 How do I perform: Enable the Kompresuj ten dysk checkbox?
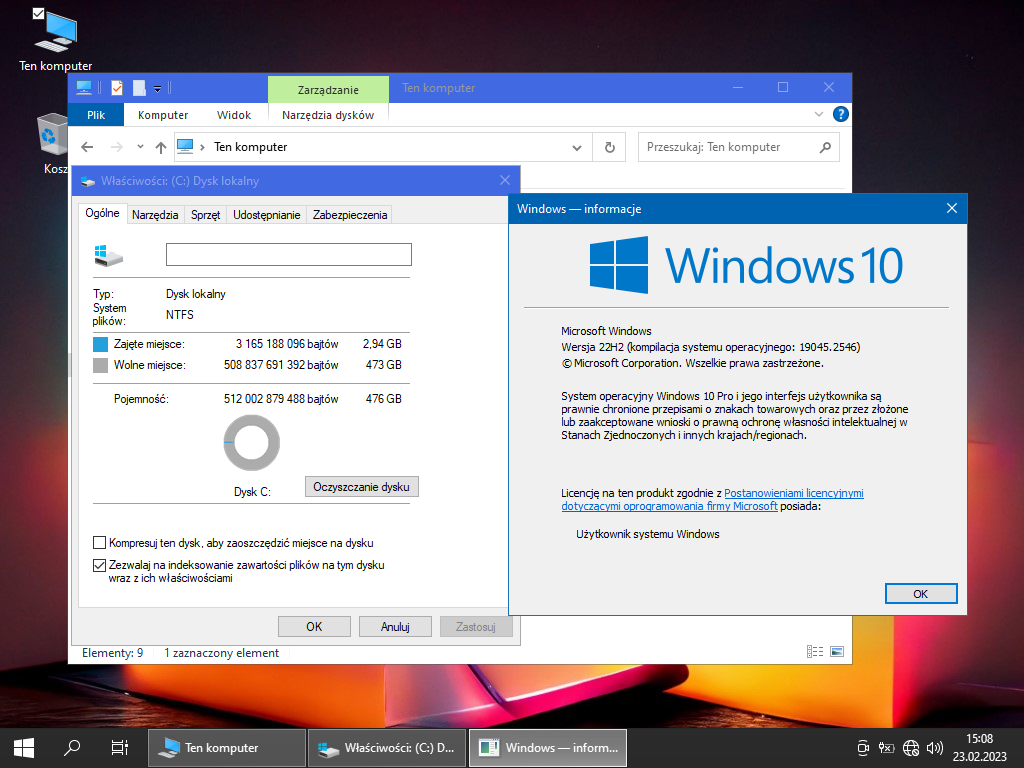[99, 543]
